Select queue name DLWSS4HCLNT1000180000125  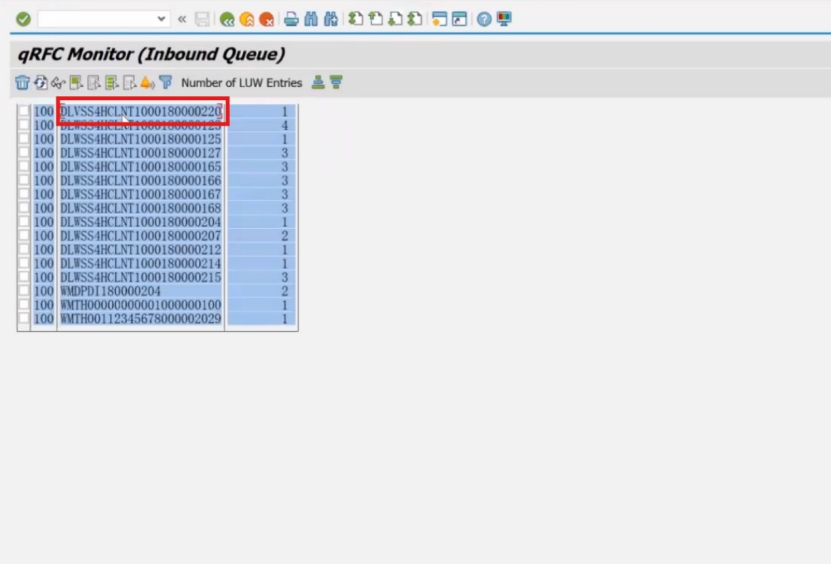pyautogui.click(x=141, y=139)
